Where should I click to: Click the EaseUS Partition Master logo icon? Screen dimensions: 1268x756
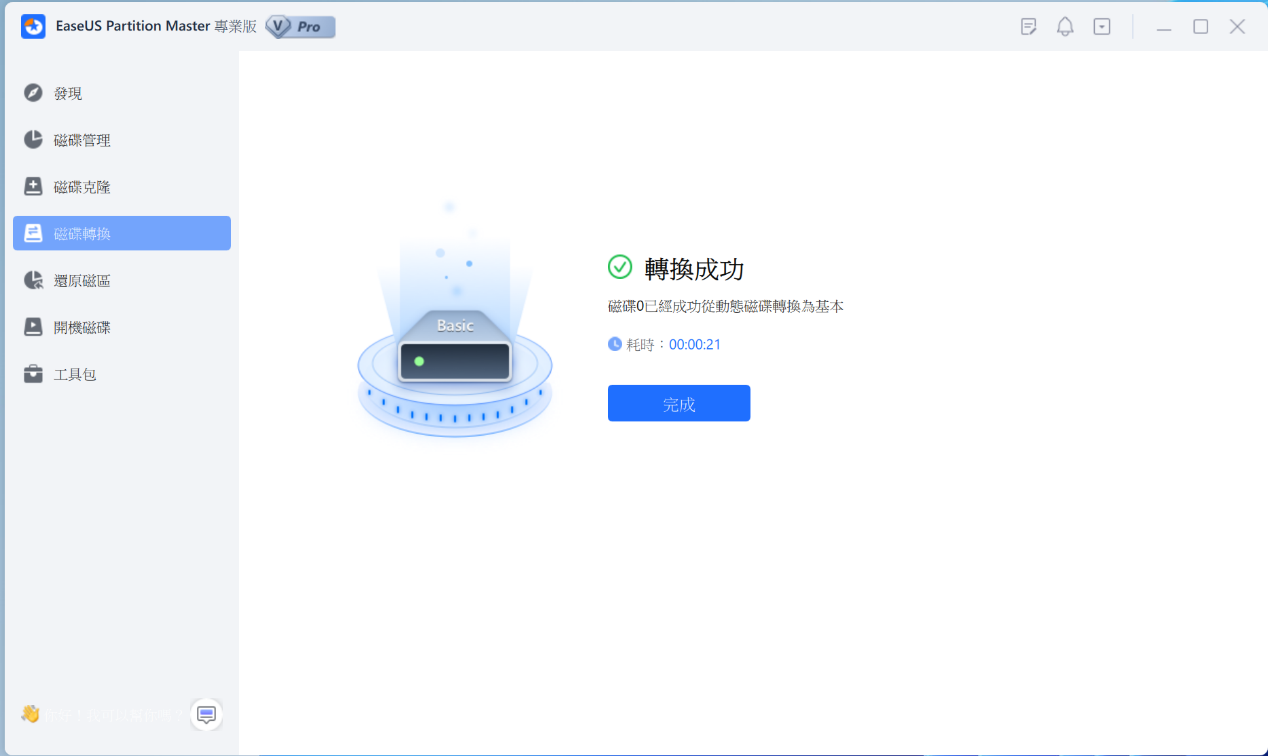click(x=33, y=27)
